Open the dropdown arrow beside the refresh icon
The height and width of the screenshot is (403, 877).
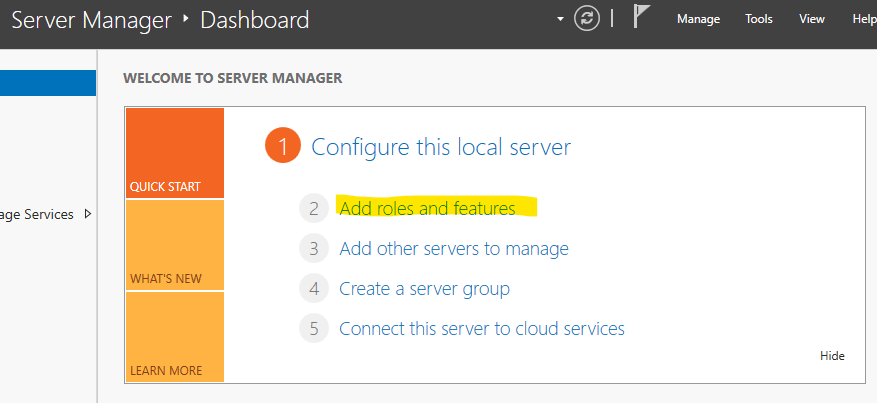(561, 20)
